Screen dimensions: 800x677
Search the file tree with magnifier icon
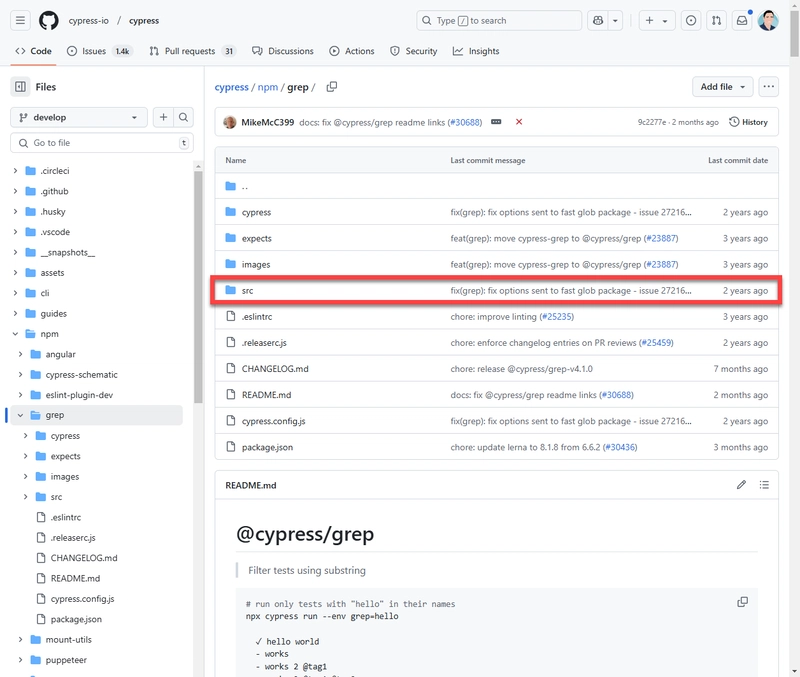click(183, 117)
